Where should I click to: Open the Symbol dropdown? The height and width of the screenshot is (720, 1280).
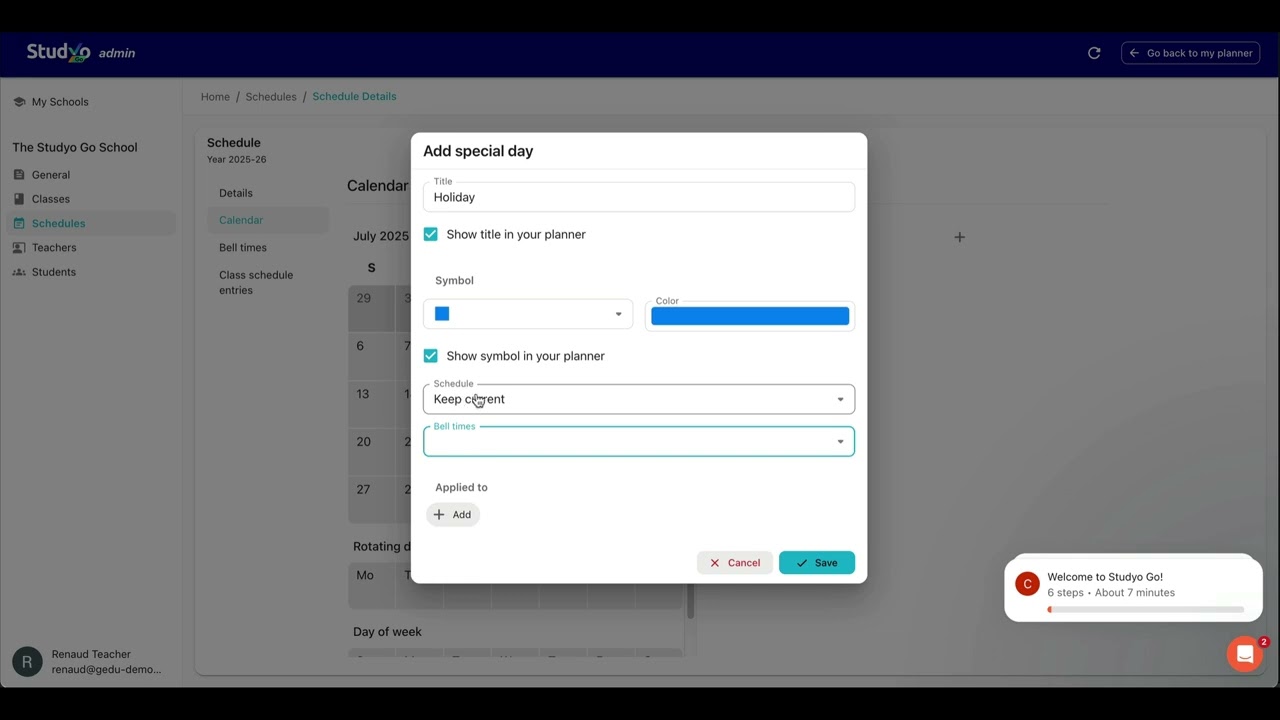528,314
